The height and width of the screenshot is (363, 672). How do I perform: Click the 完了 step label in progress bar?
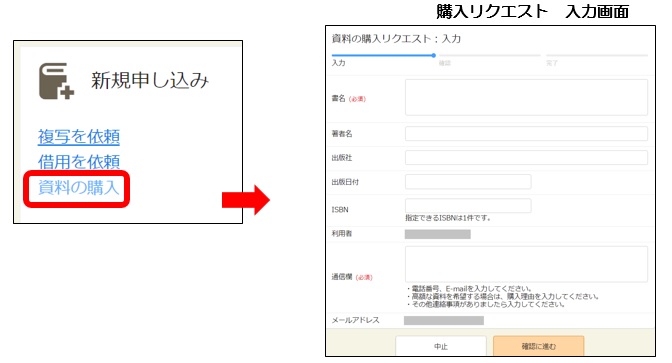(552, 63)
